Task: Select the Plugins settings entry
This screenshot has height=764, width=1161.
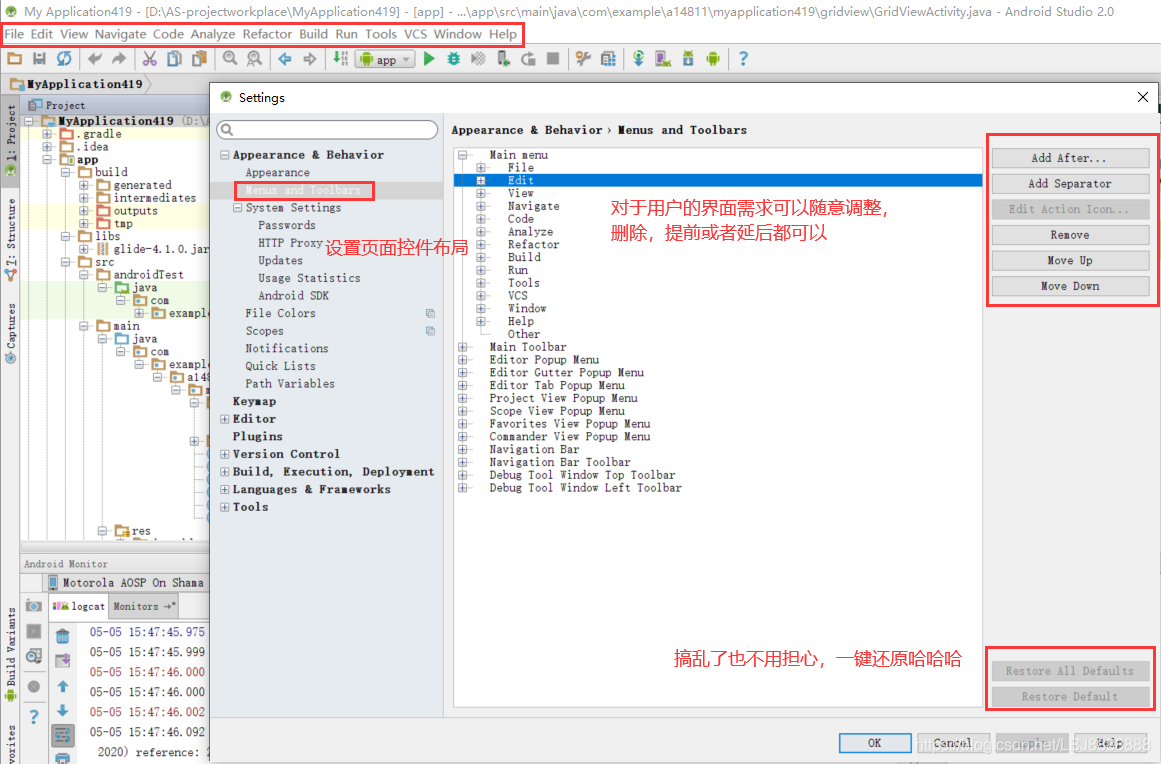Action: [x=257, y=436]
